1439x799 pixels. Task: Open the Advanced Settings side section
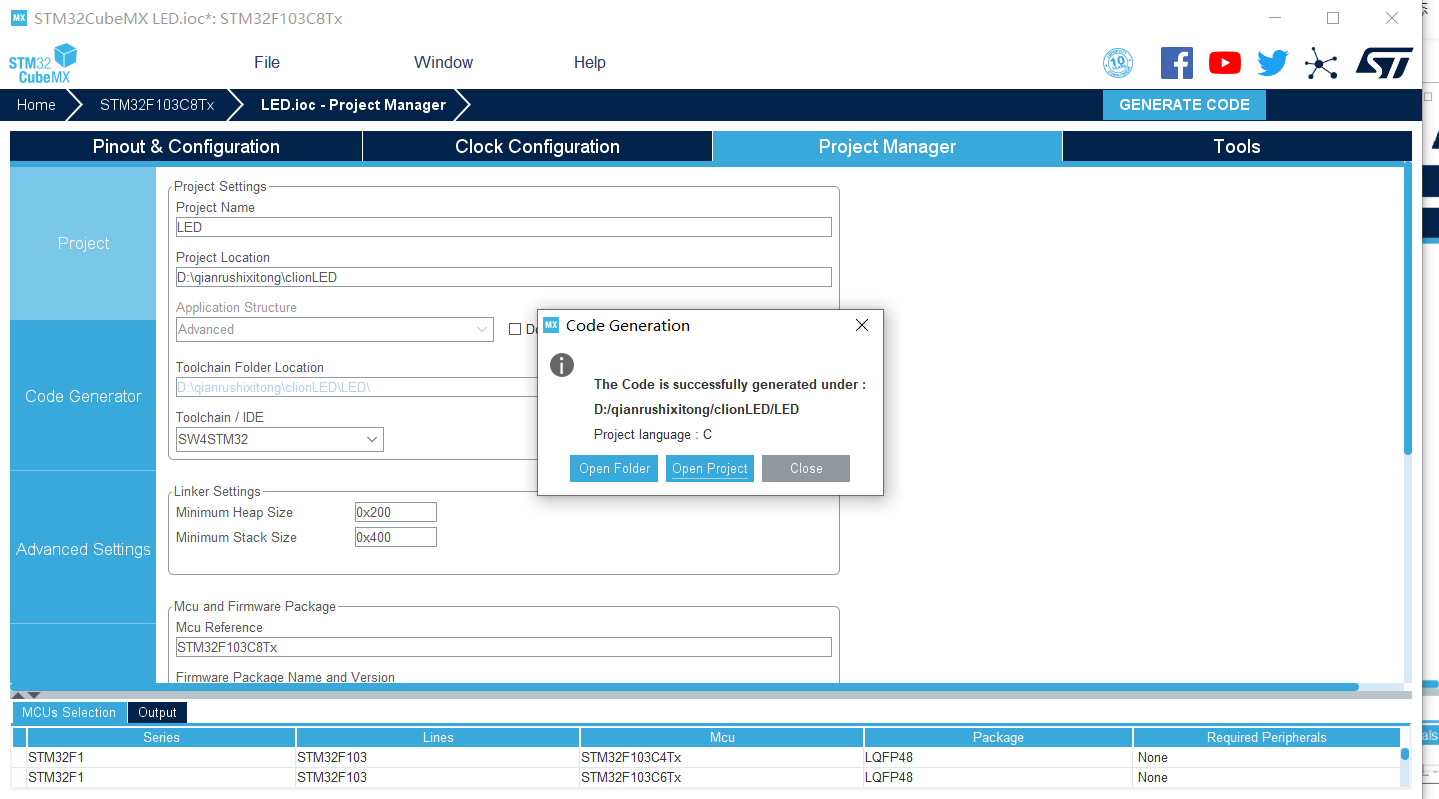click(x=83, y=549)
